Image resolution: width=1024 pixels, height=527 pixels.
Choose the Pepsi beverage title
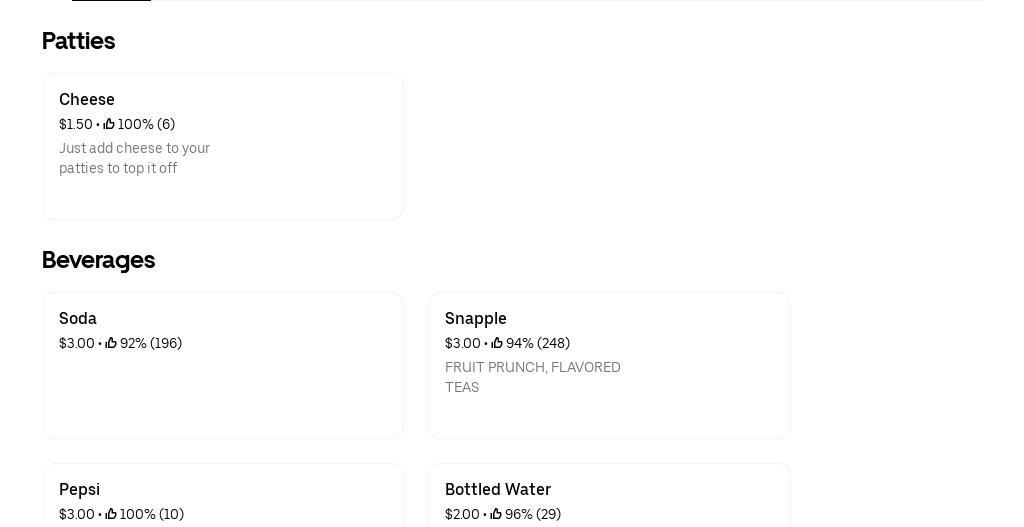(80, 490)
